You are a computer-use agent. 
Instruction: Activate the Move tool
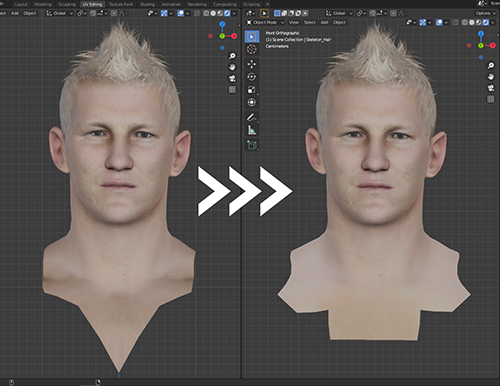(252, 64)
